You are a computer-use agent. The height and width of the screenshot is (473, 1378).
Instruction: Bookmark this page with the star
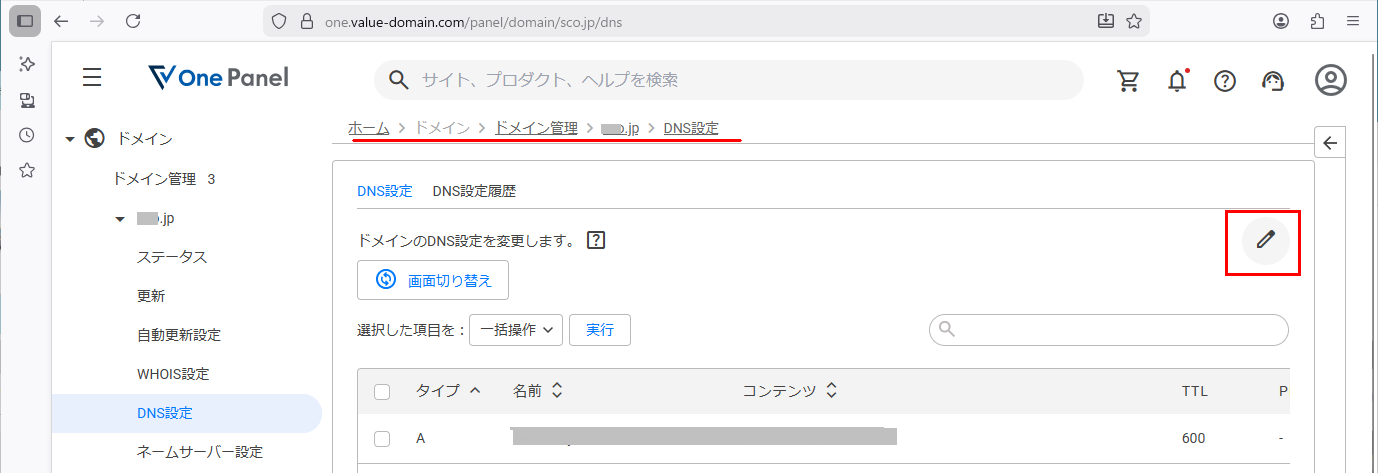coord(1134,20)
